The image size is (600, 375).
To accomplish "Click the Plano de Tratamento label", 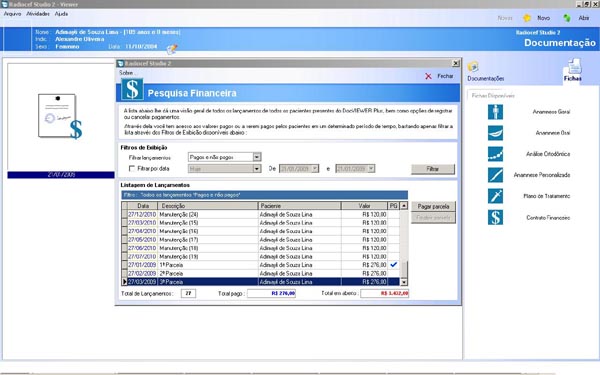I will (546, 196).
